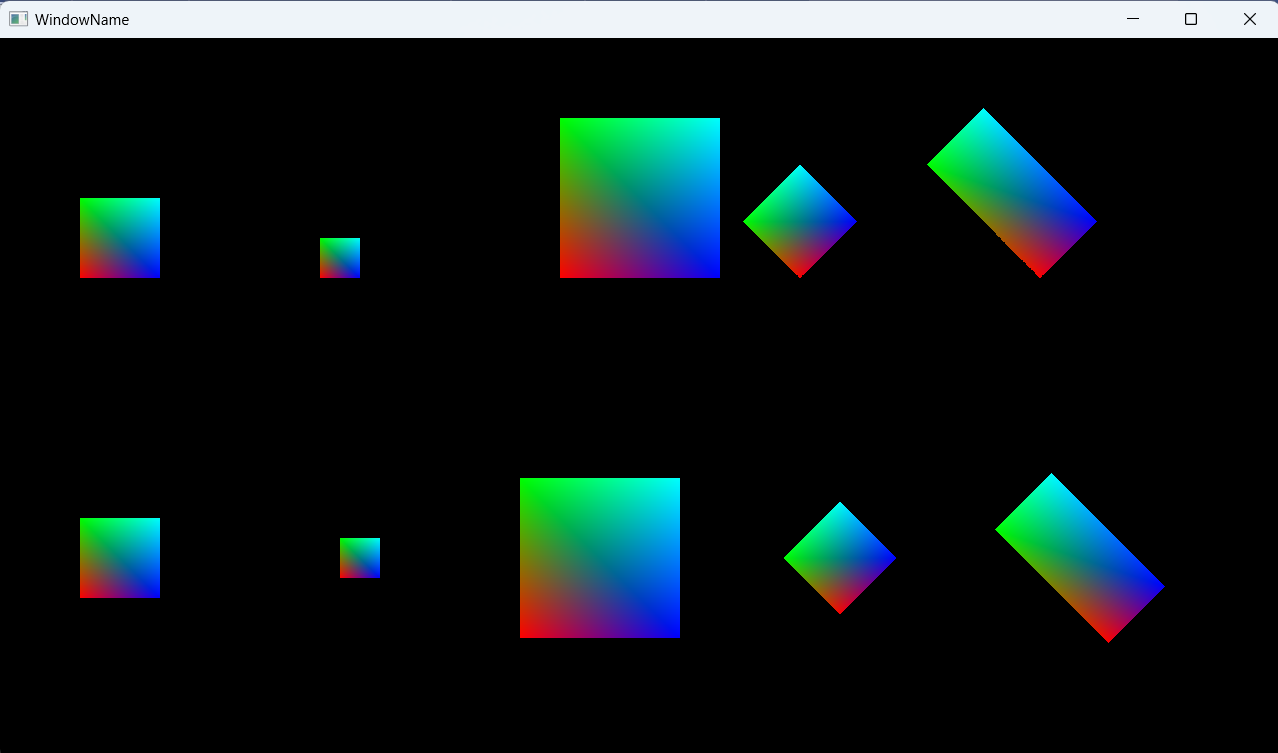The image size is (1278, 753).
Task: Minimize the WindowName window
Action: [1133, 19]
